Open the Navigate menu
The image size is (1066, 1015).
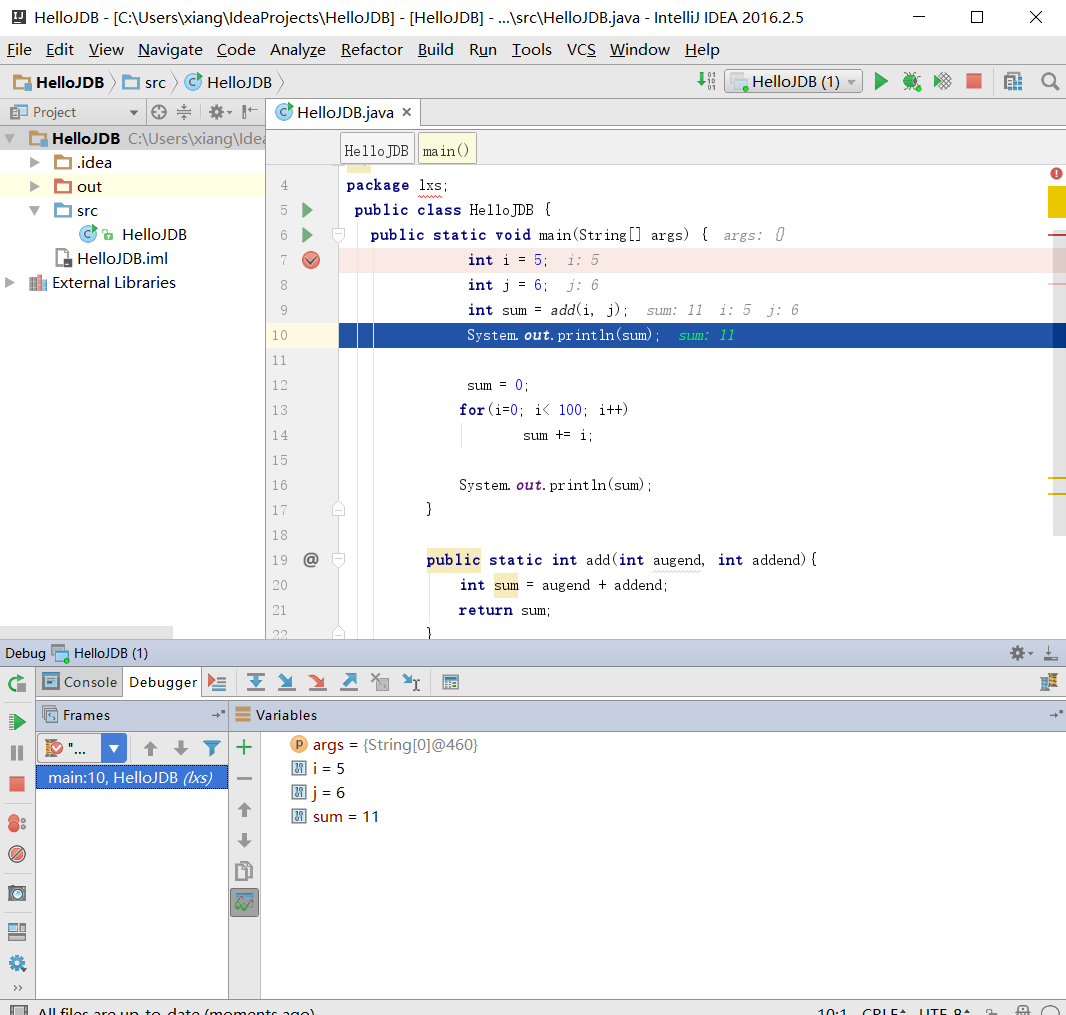coord(170,50)
